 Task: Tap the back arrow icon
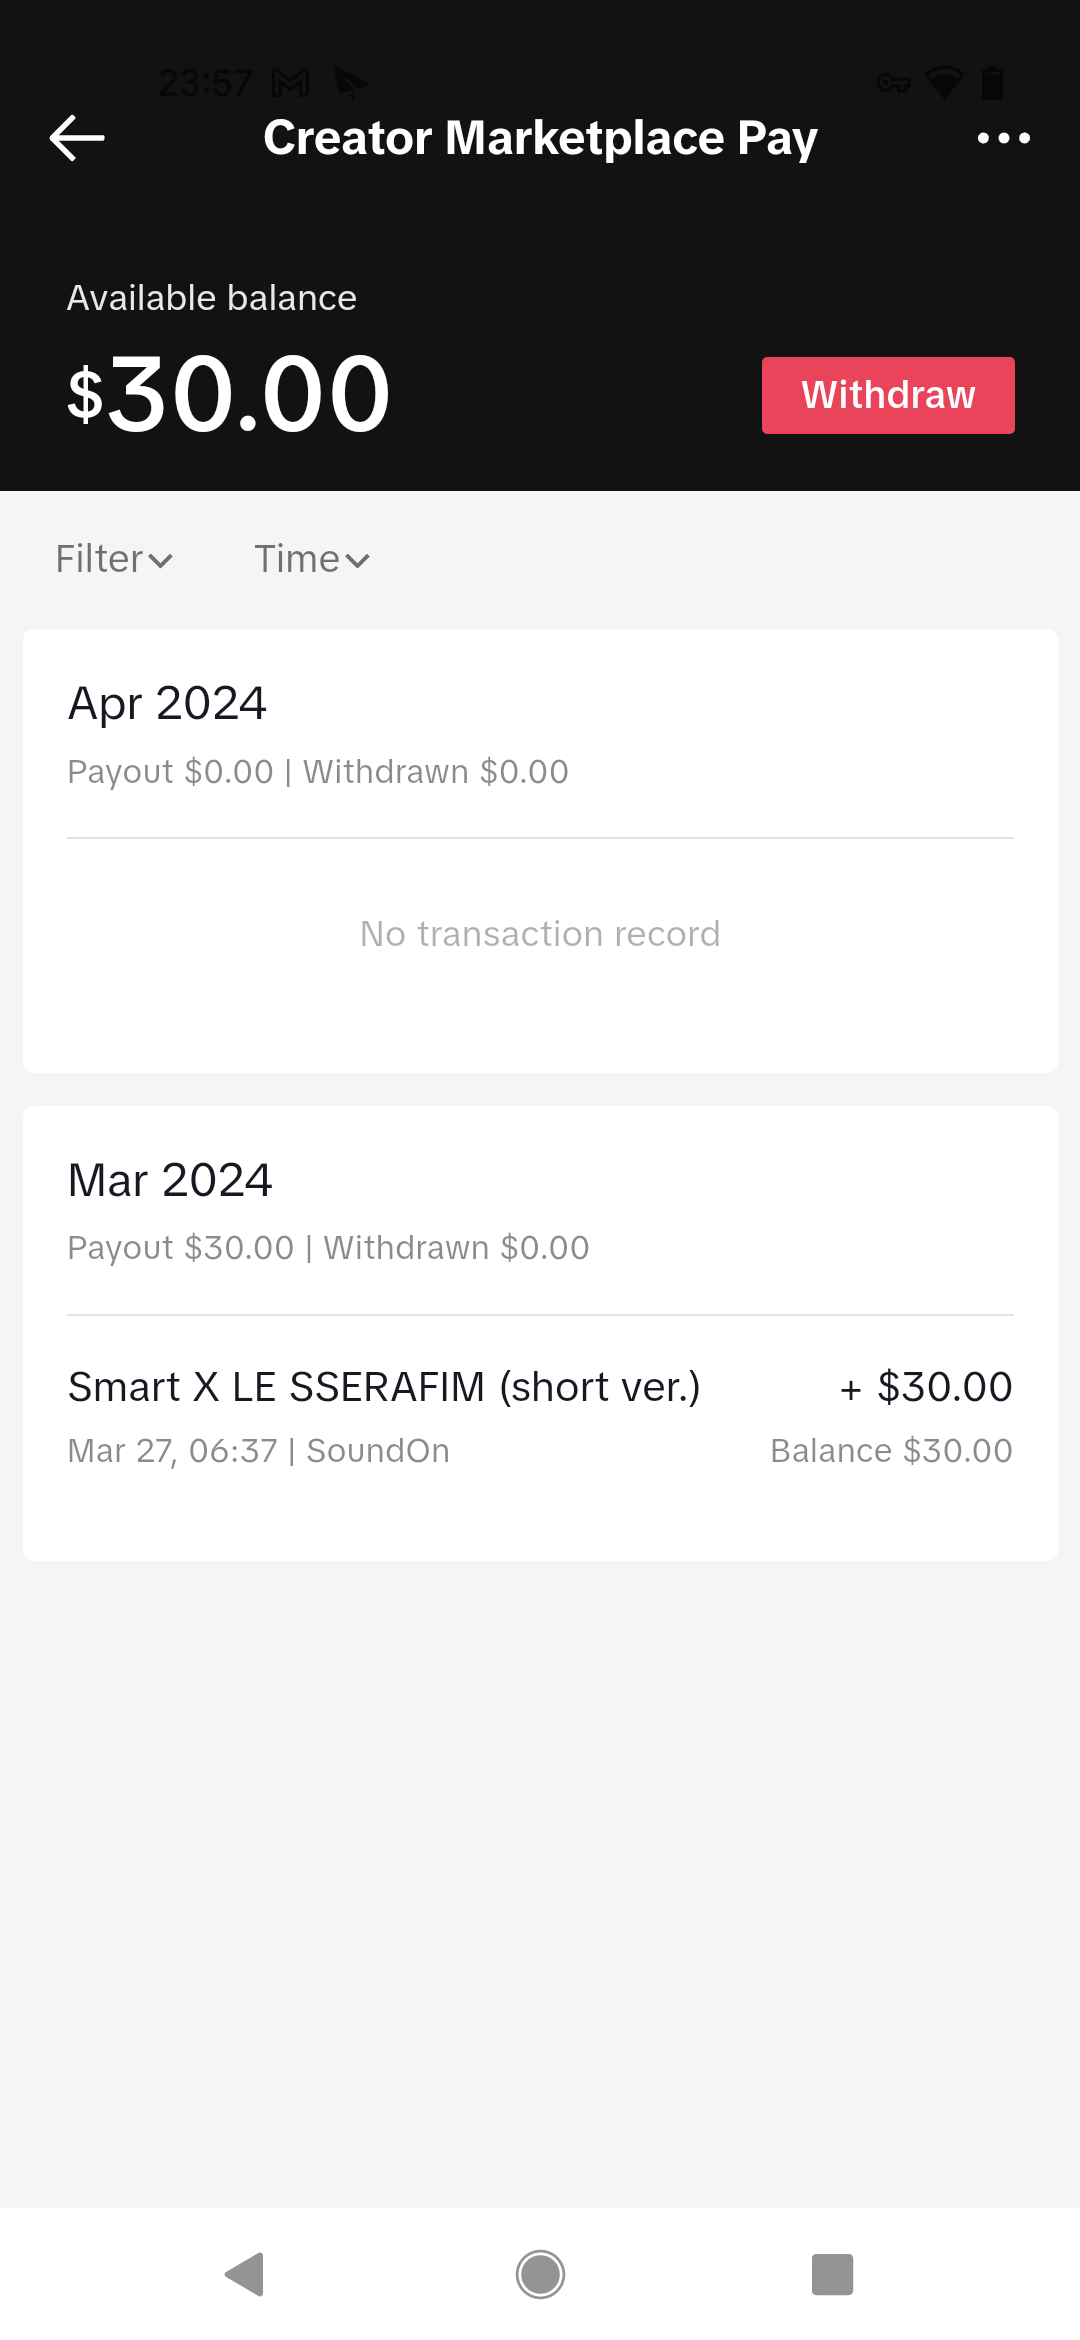(x=77, y=138)
